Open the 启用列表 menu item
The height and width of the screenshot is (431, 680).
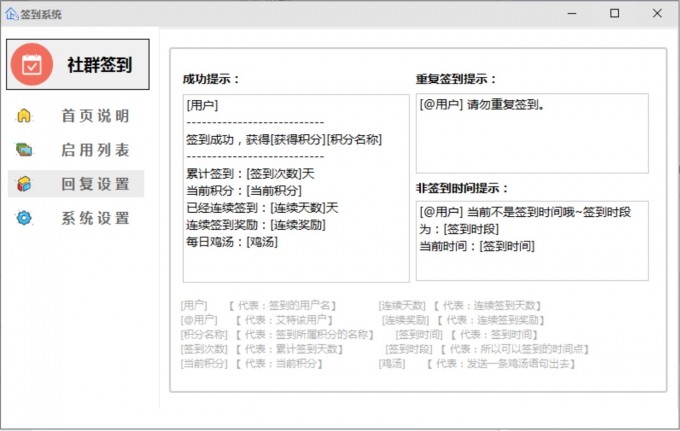[95, 150]
